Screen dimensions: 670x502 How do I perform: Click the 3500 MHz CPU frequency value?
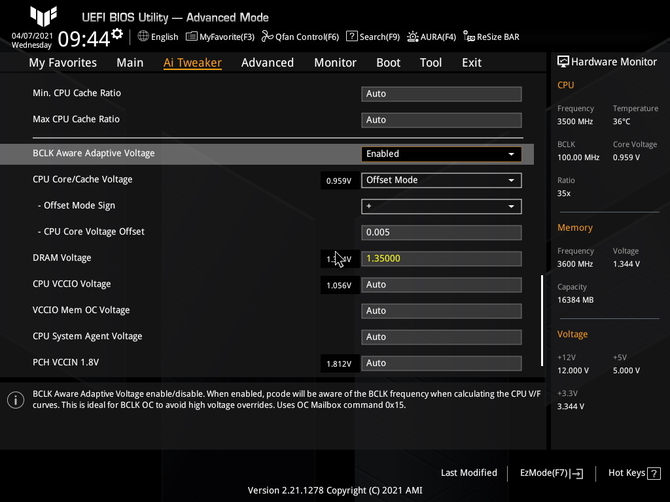pos(575,122)
